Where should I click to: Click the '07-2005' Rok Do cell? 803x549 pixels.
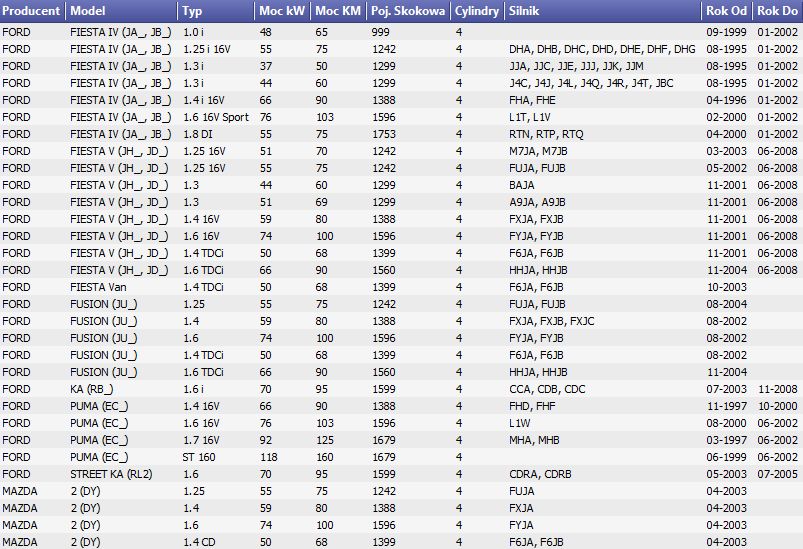coord(777,474)
